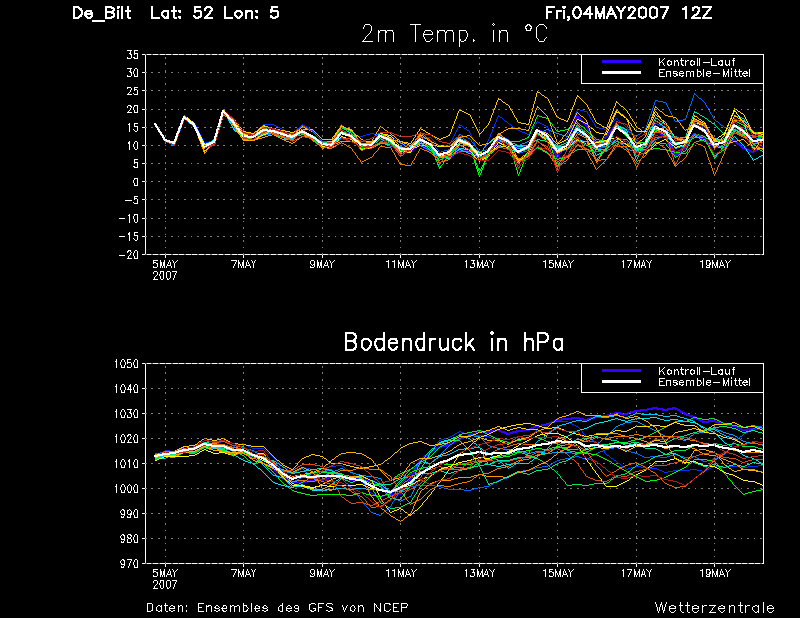Click the 13MAY tick on temperature chart axis
800x618 pixels.
coord(479,264)
